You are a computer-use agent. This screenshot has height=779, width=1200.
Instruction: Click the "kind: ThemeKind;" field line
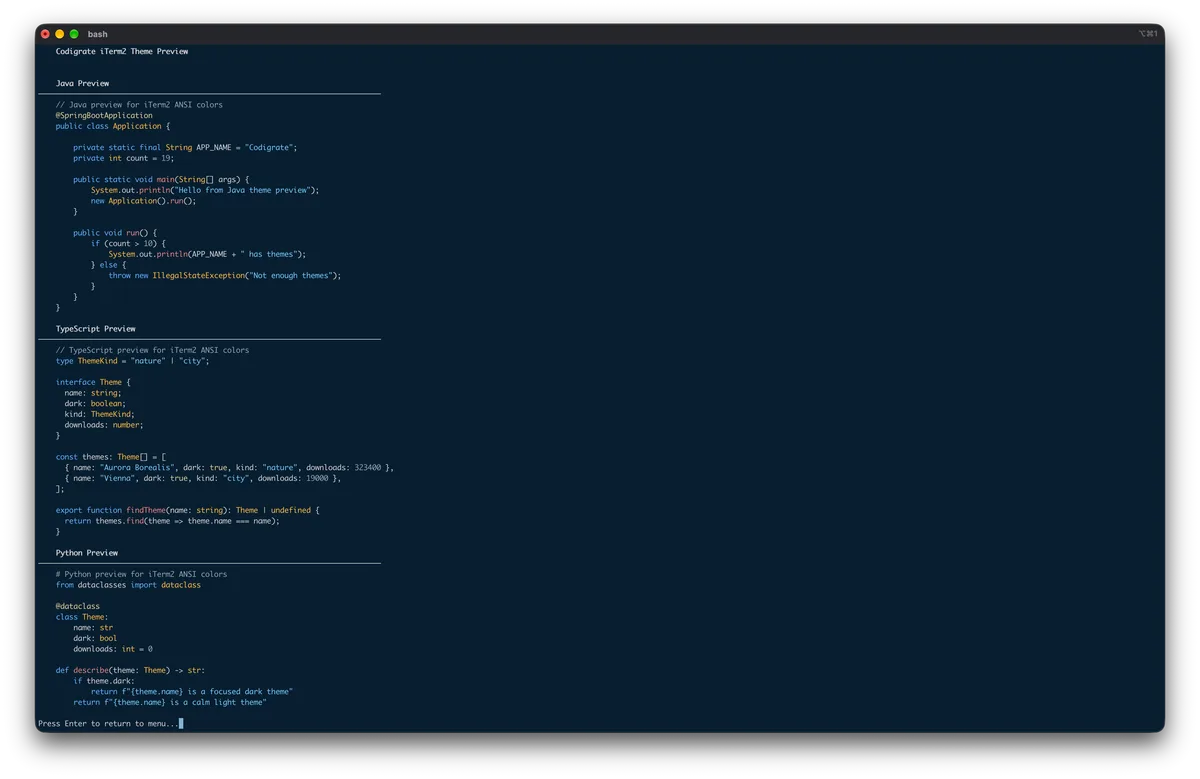tap(99, 414)
